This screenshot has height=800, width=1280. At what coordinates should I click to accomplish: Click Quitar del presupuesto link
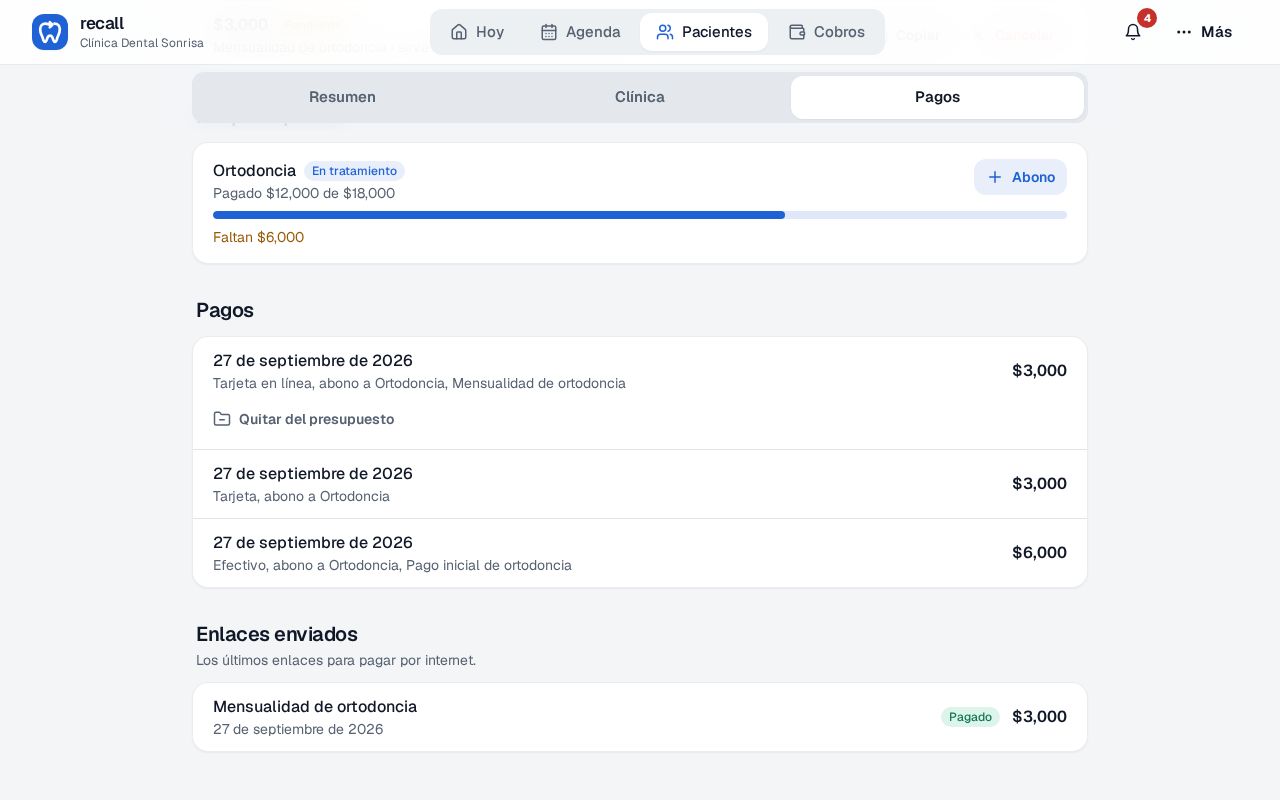click(304, 419)
